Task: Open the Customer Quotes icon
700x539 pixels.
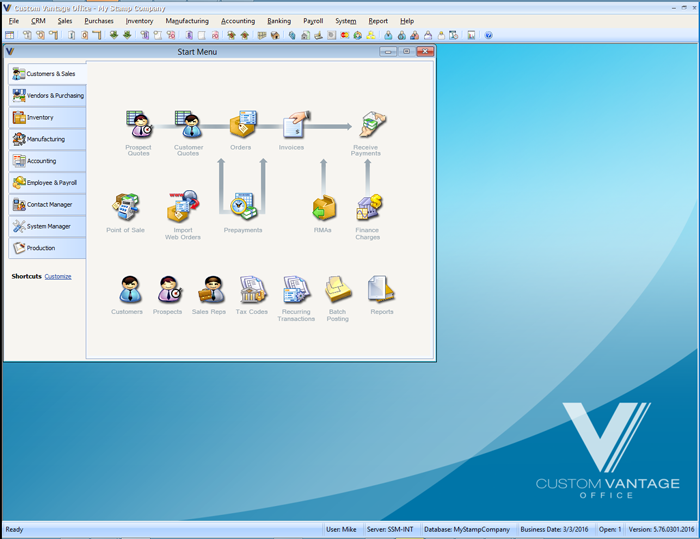Action: pyautogui.click(x=188, y=124)
